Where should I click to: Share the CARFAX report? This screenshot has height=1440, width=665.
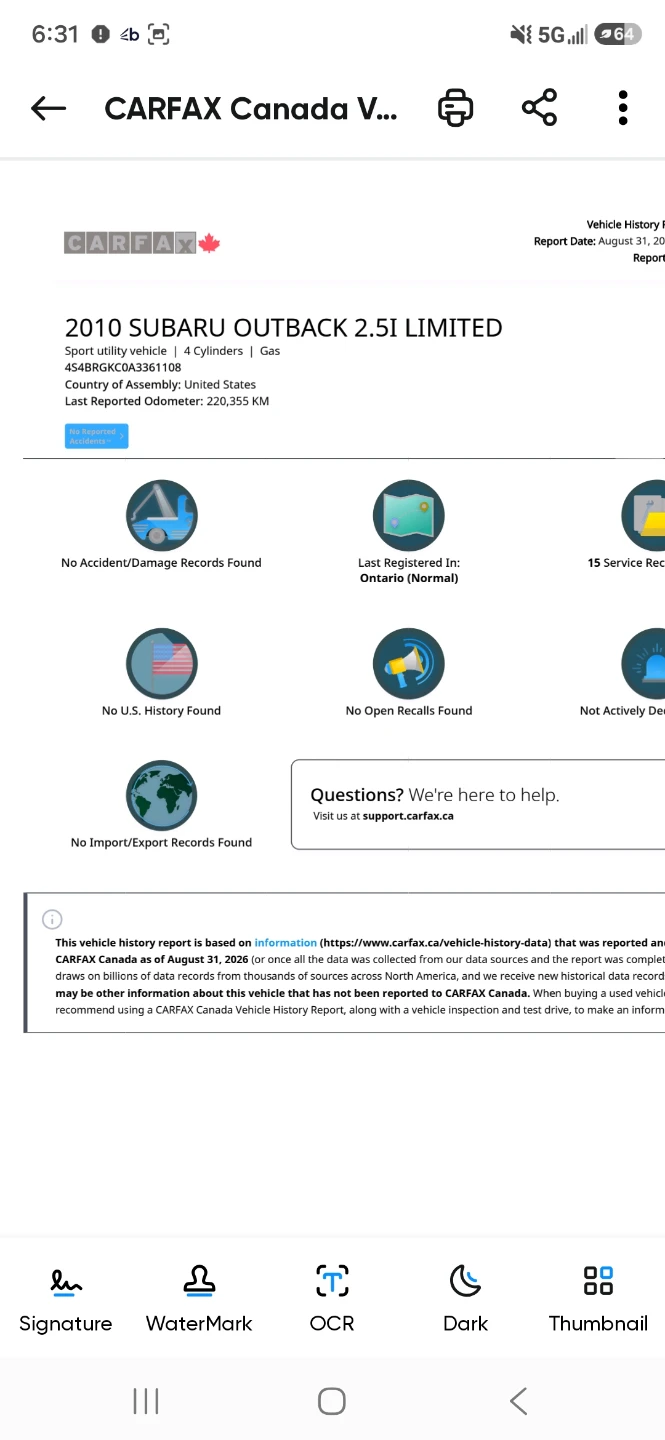click(x=539, y=107)
